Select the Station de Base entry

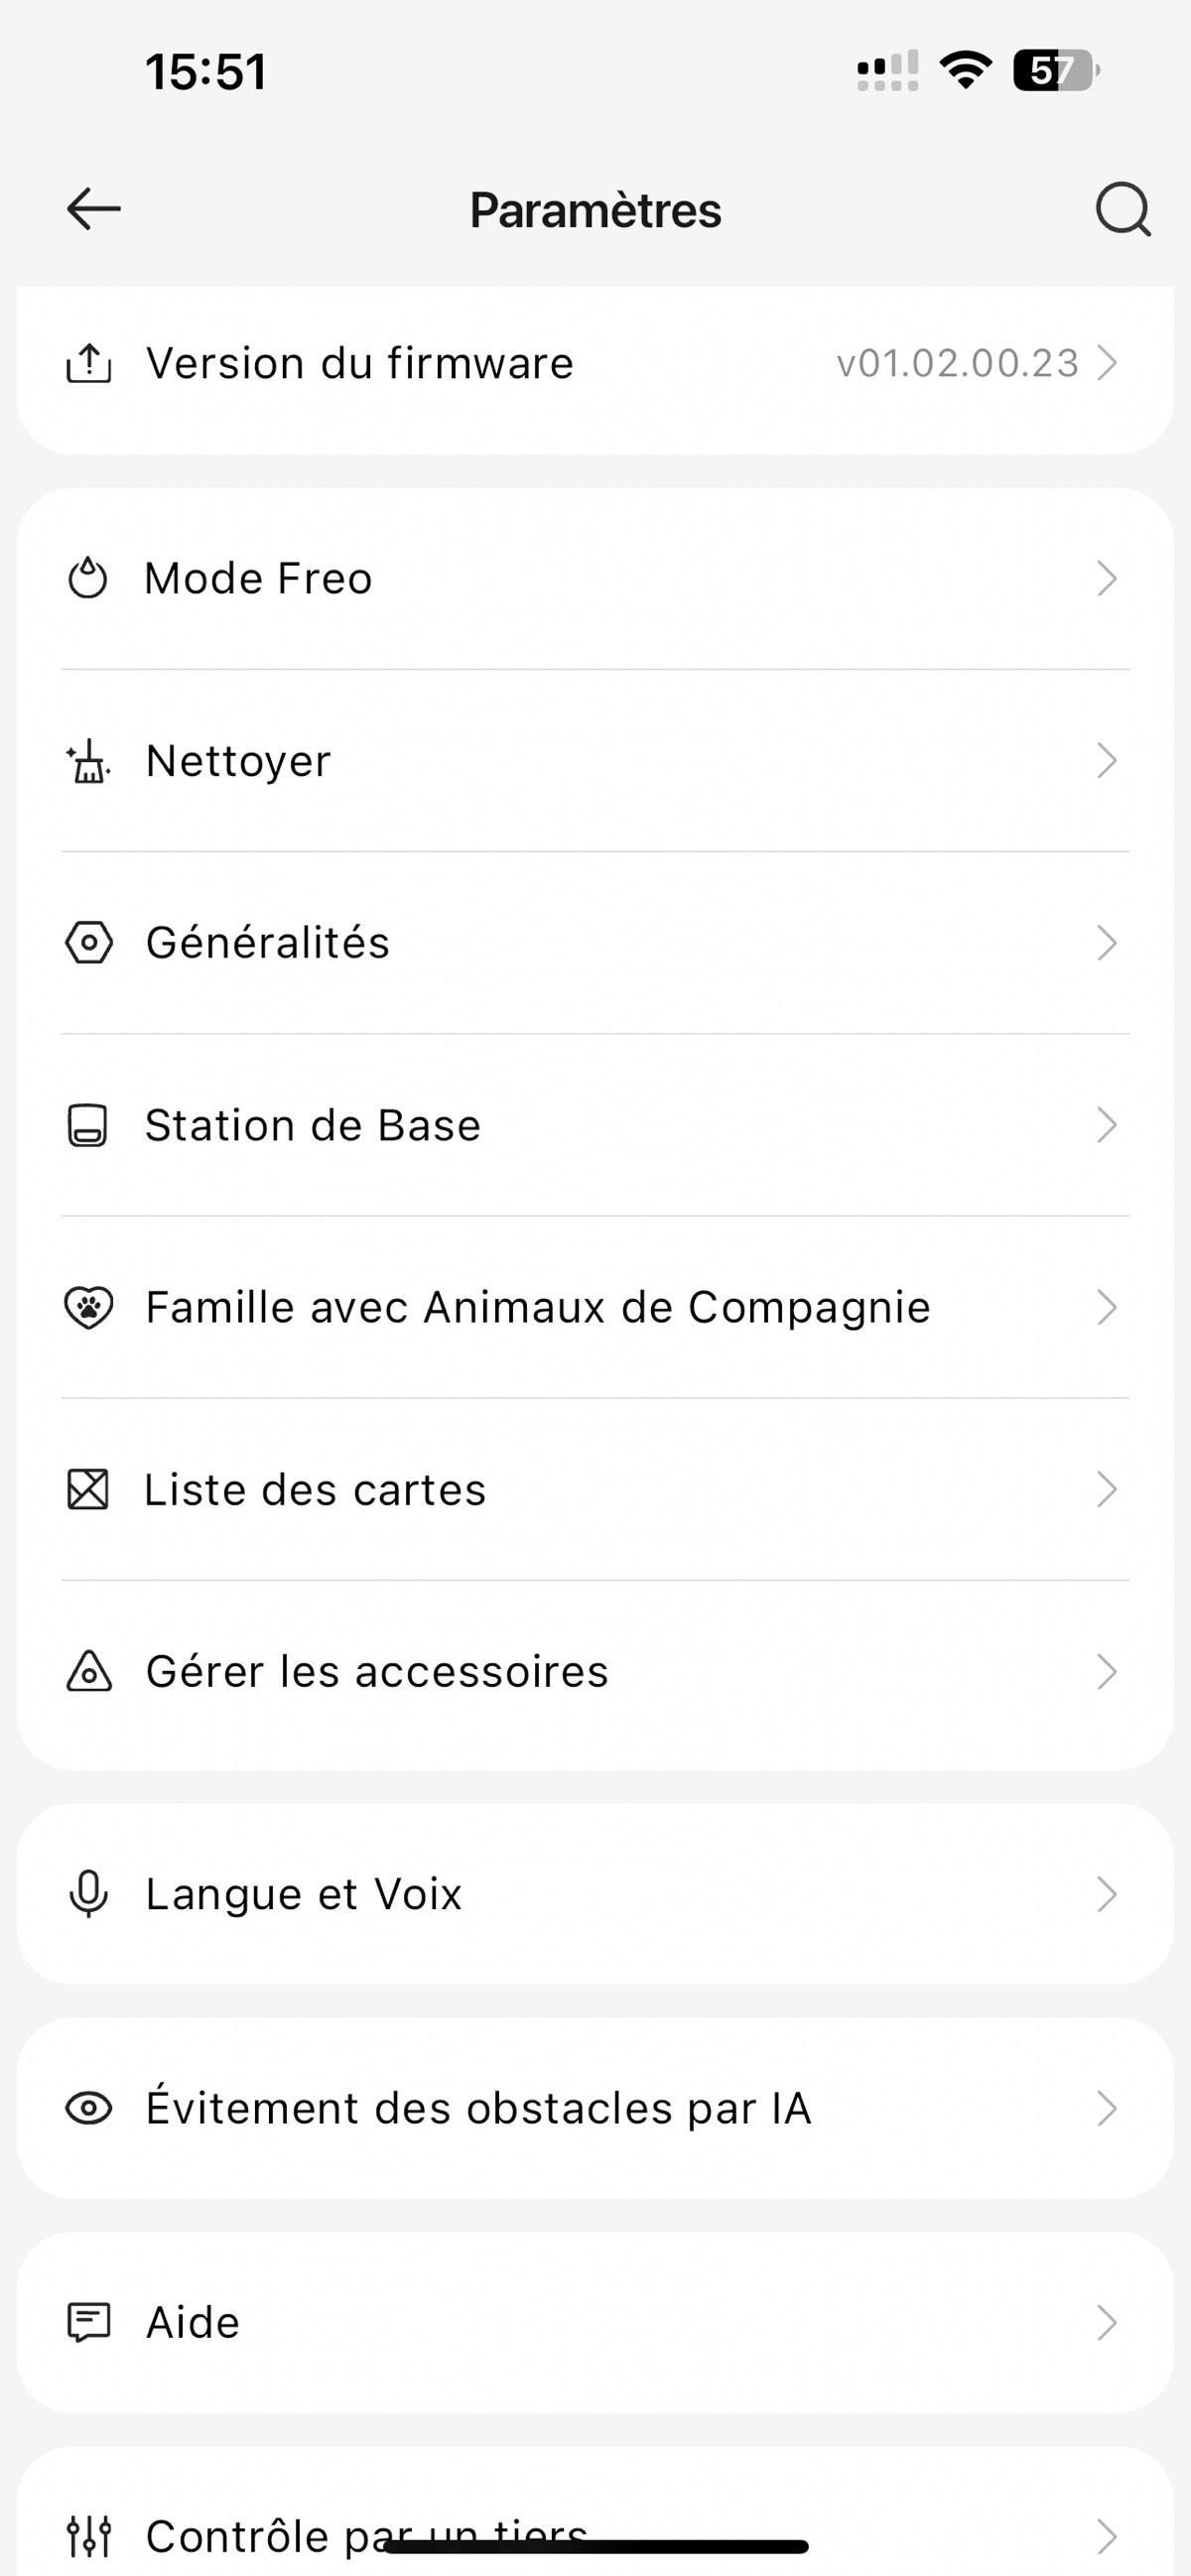[313, 1125]
